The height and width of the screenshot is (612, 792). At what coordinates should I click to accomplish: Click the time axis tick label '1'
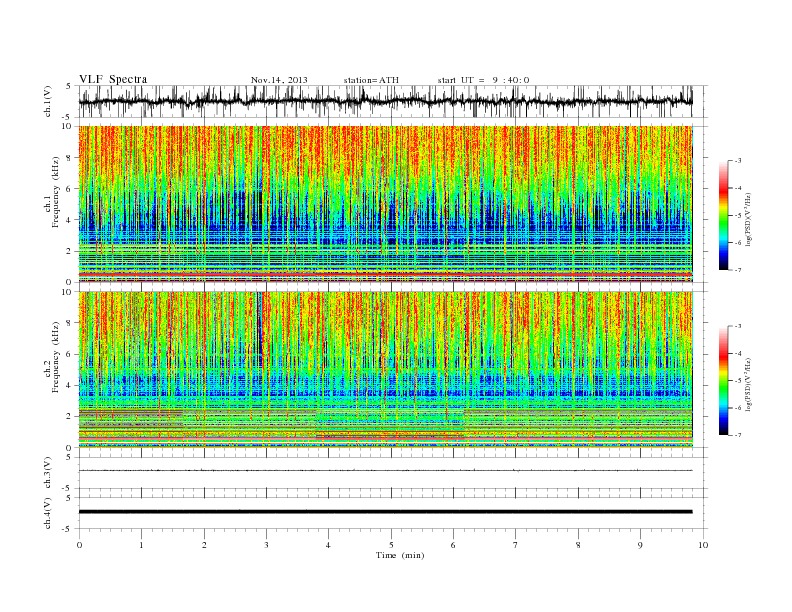(x=141, y=545)
